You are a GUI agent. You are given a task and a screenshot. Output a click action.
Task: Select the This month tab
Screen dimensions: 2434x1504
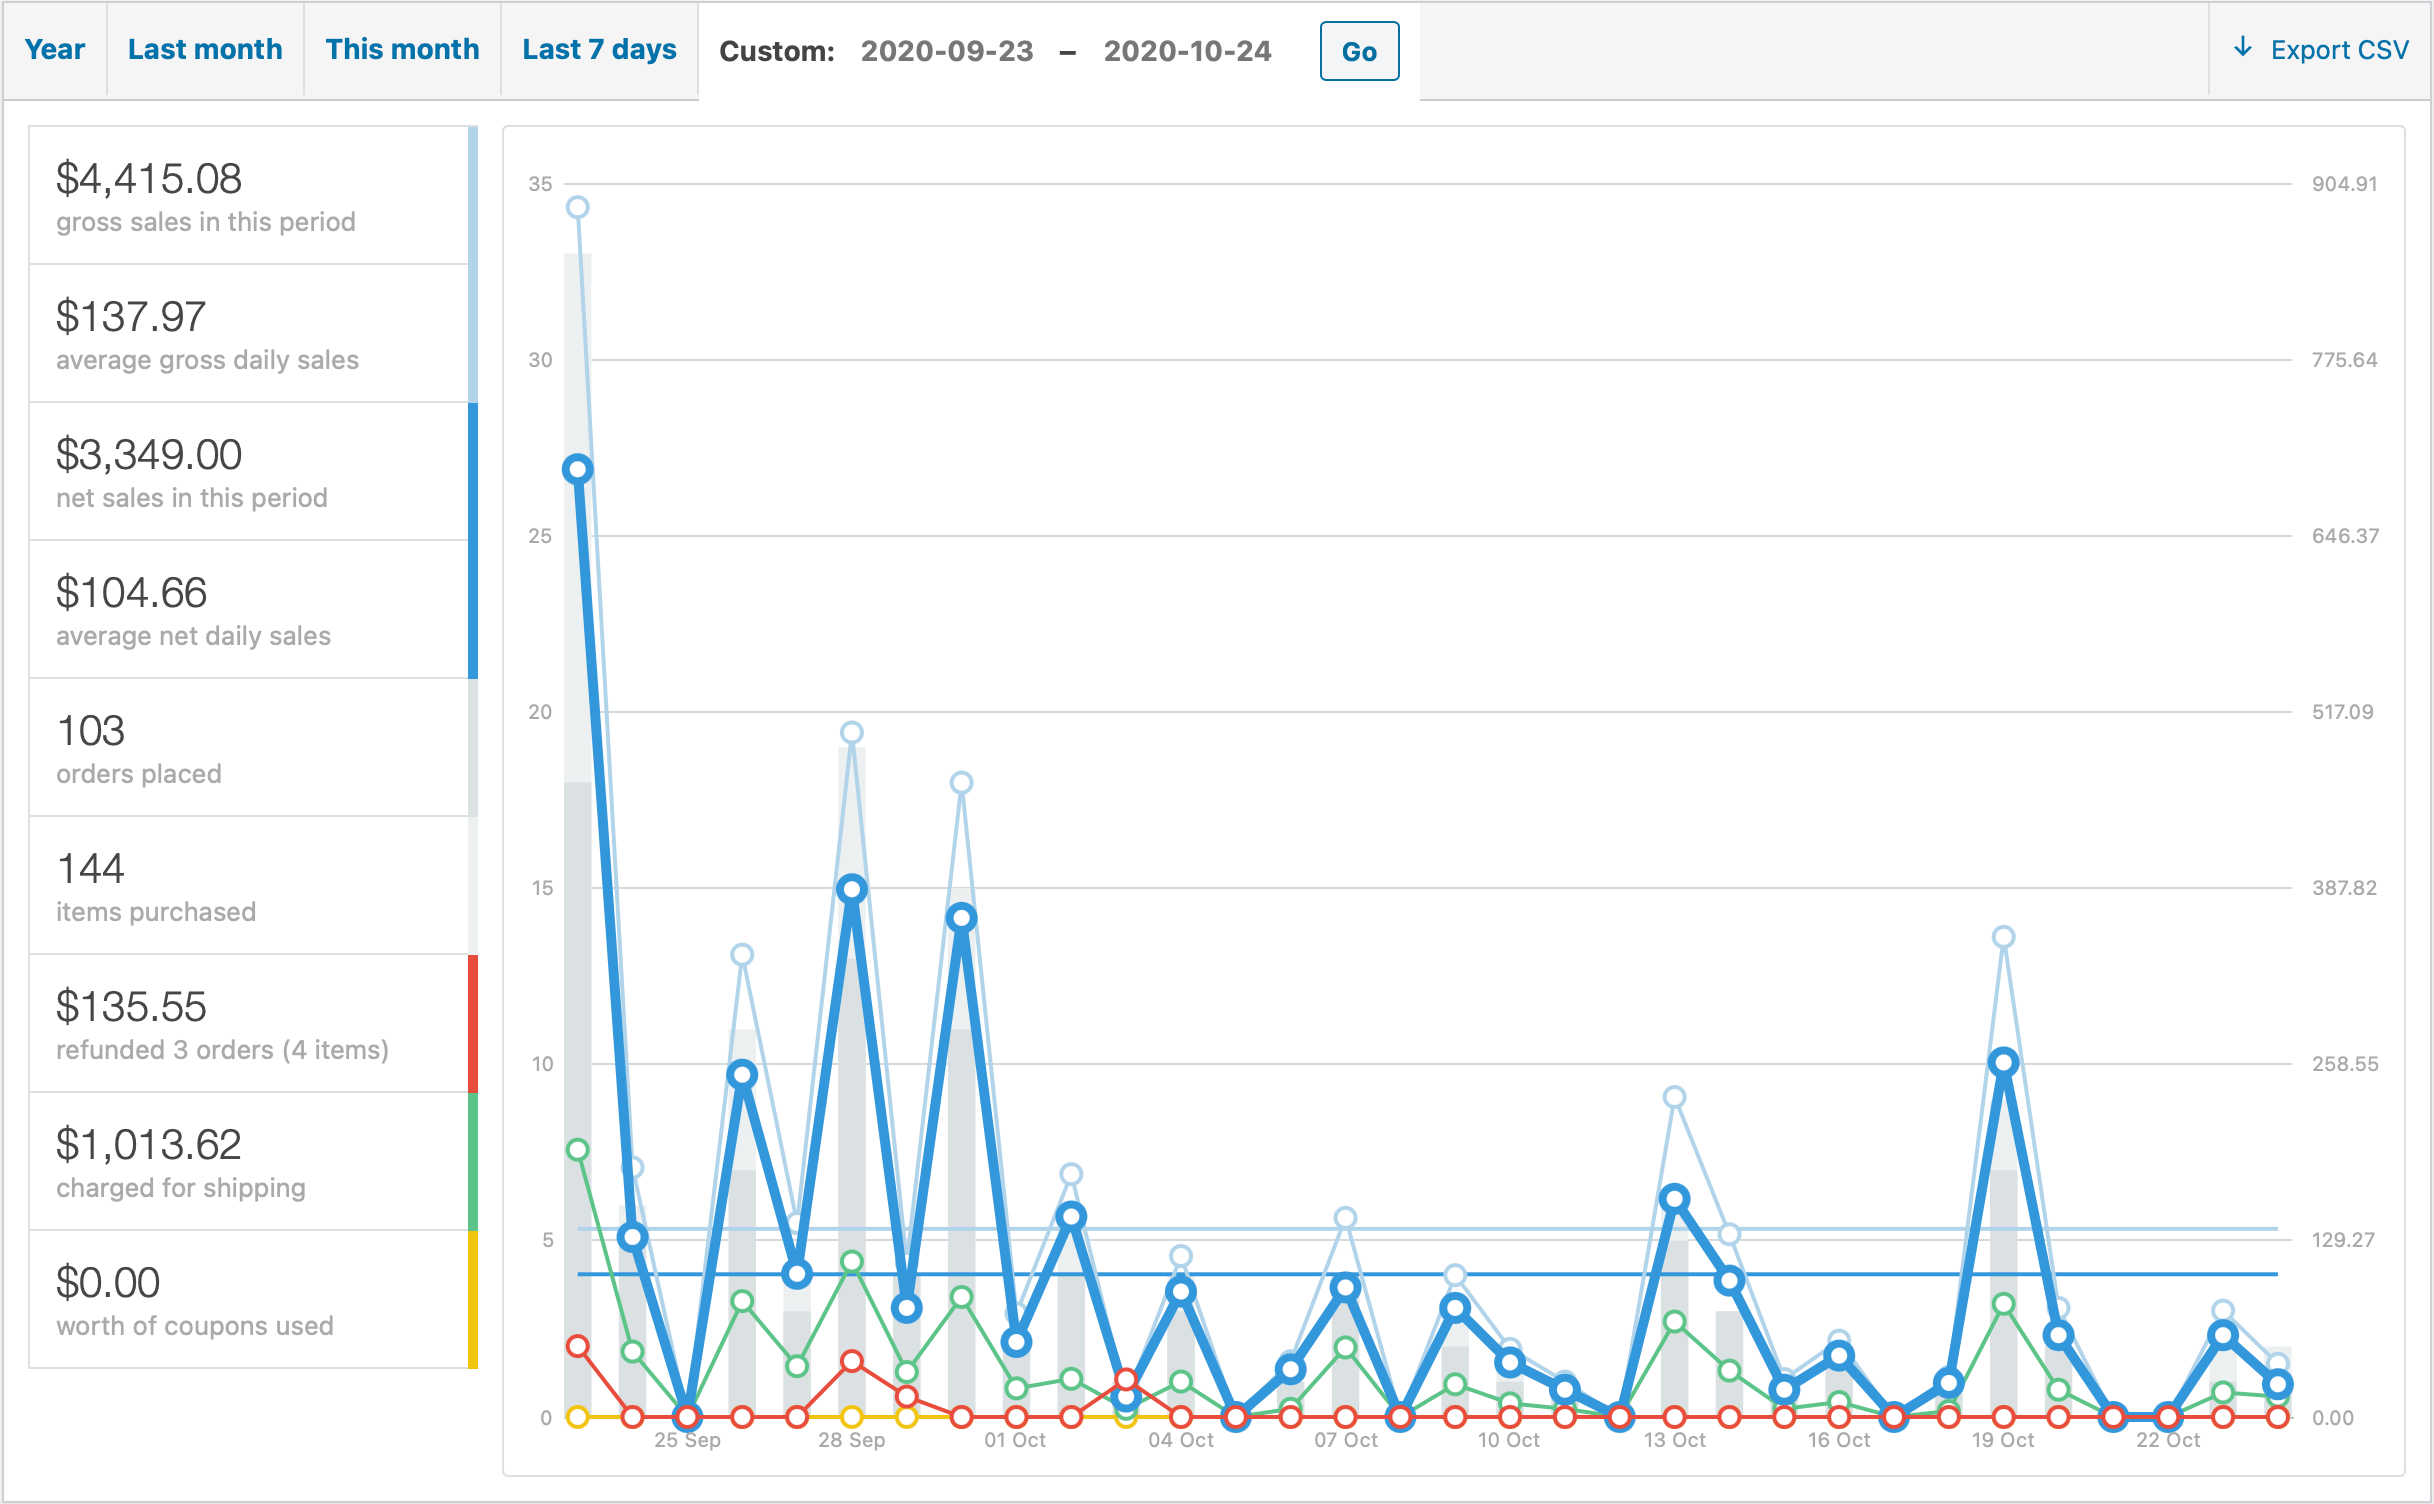(x=402, y=49)
